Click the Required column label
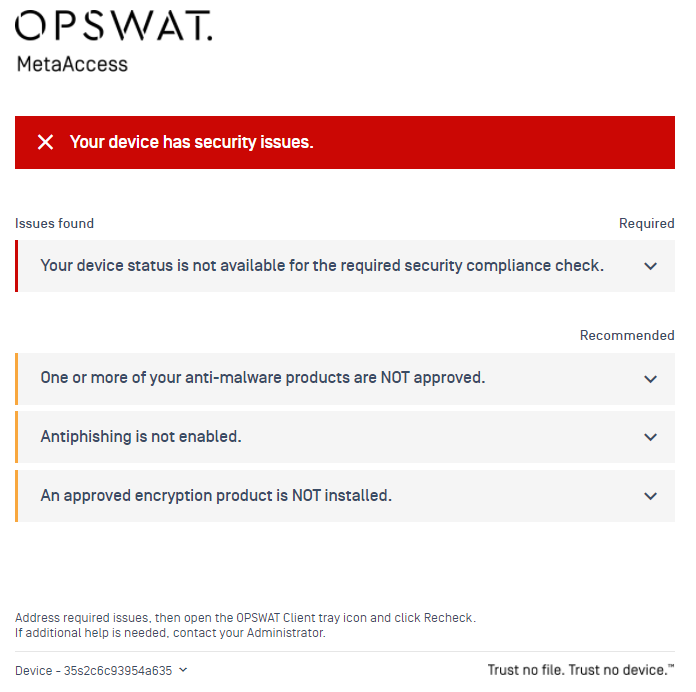The width and height of the screenshot is (696, 692). (x=647, y=223)
